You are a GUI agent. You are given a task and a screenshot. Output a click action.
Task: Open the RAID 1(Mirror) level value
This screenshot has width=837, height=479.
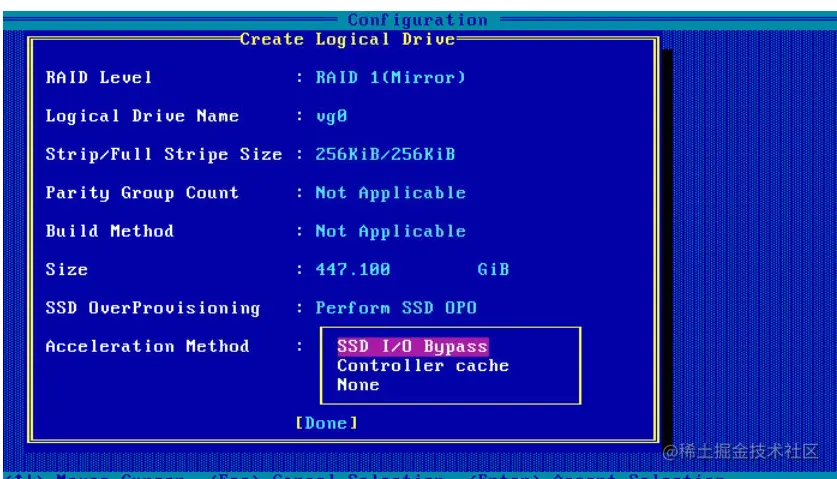pos(390,77)
